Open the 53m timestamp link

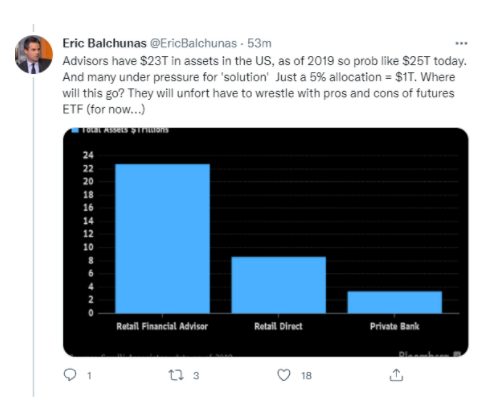tap(259, 43)
